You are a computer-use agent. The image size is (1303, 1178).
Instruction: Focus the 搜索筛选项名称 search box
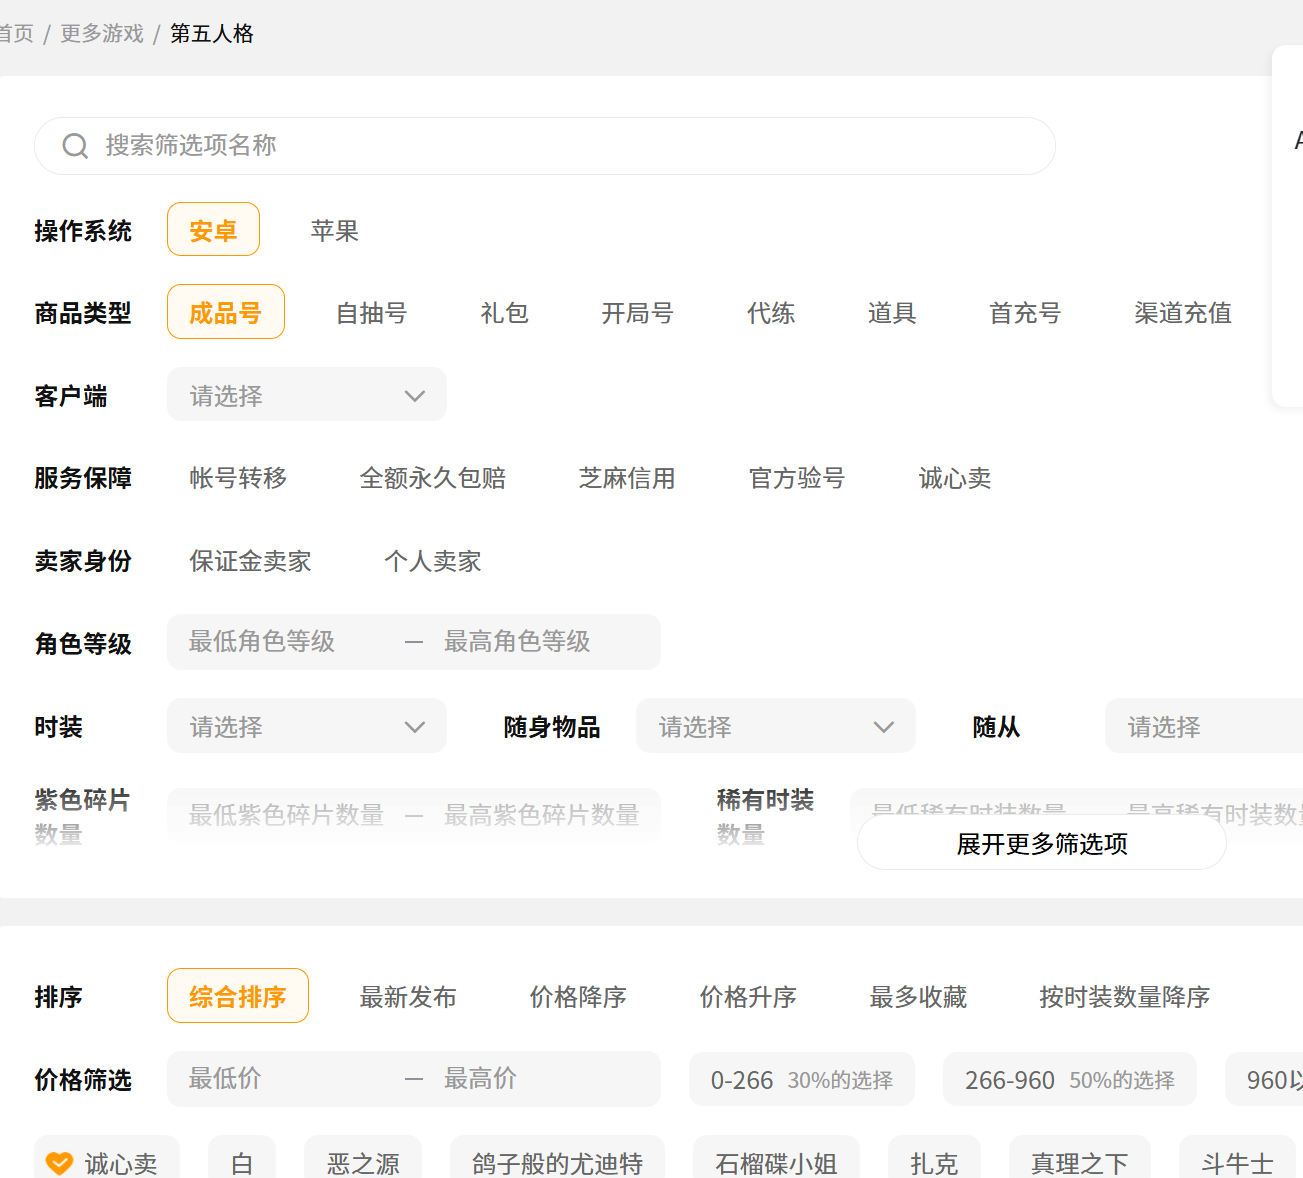560,146
